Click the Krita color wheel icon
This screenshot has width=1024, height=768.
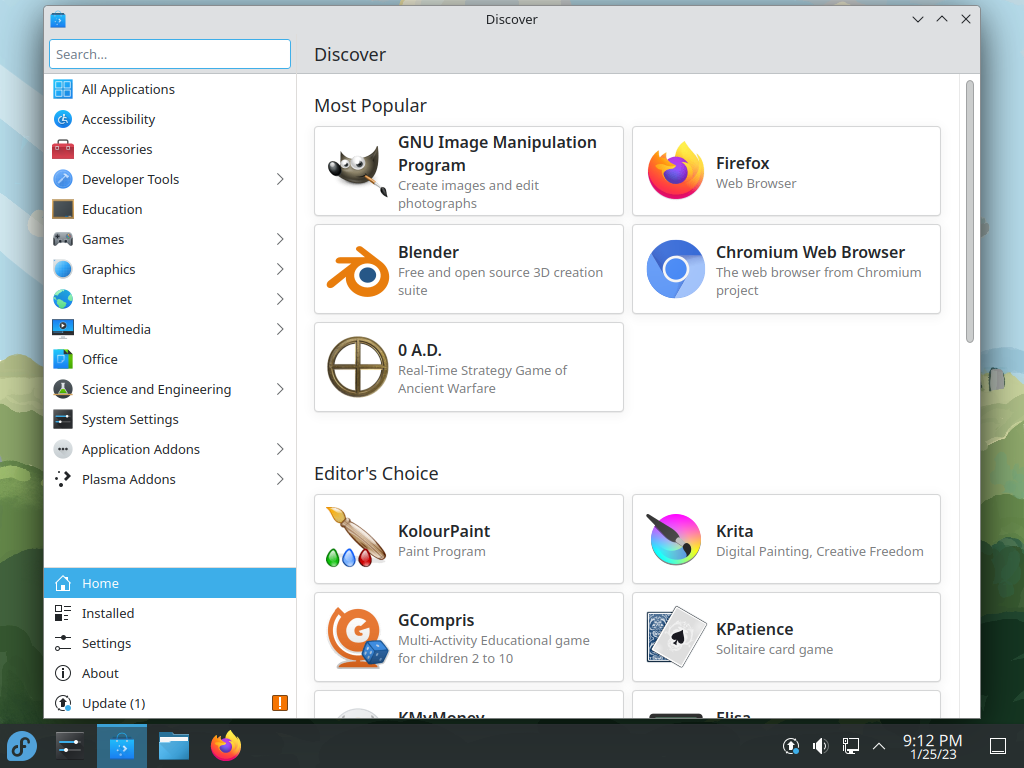(675, 539)
